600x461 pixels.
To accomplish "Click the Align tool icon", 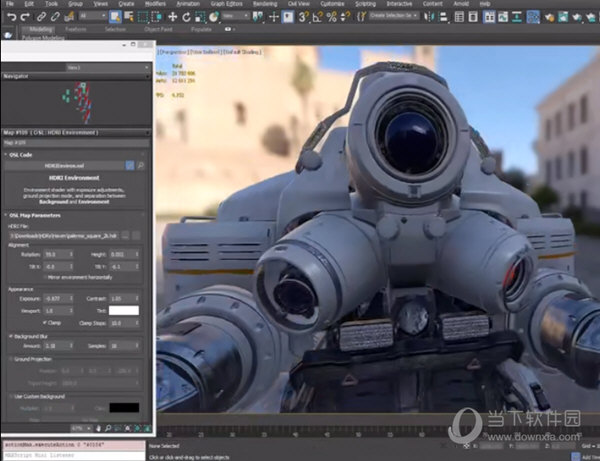I will [x=443, y=17].
